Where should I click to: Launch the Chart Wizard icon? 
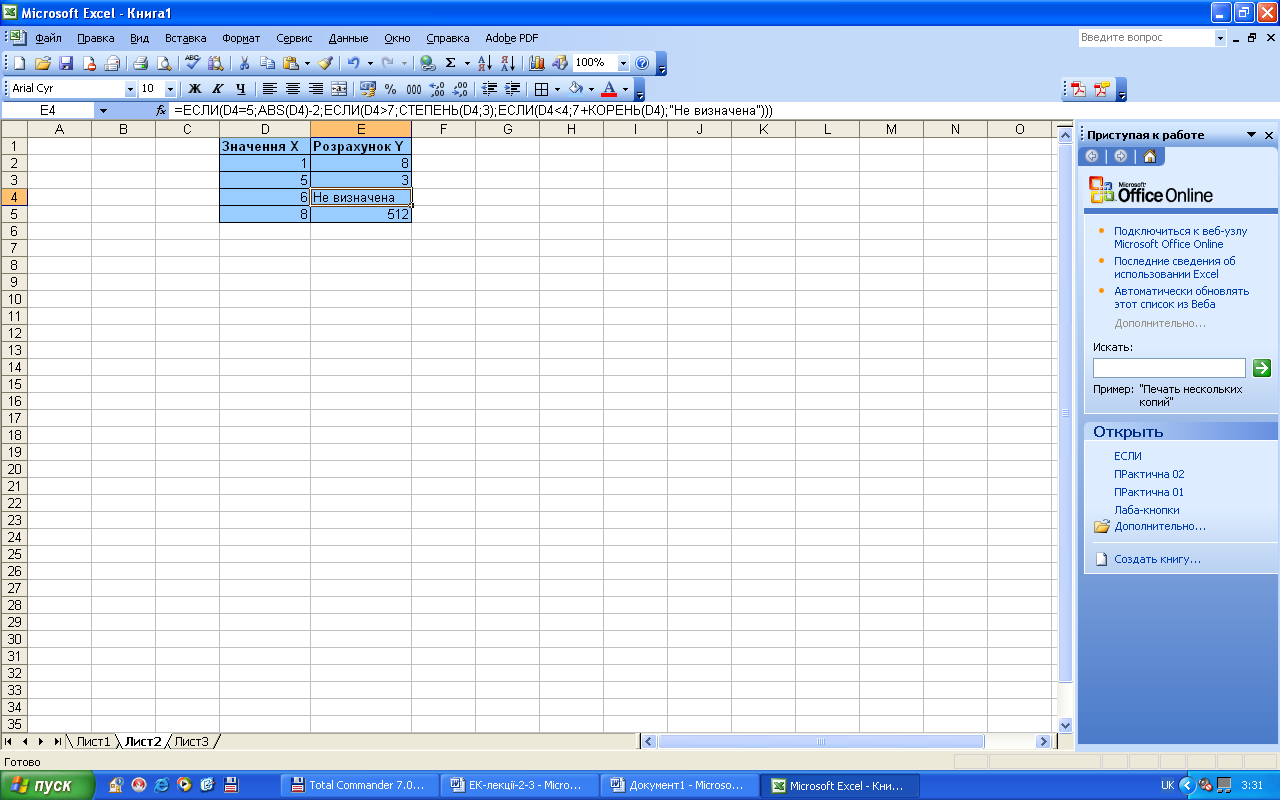(x=537, y=63)
